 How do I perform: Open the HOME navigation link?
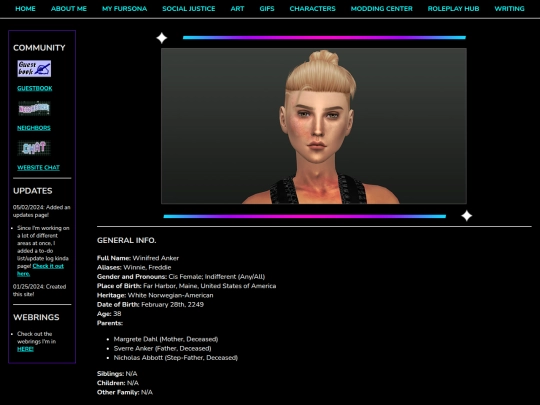(x=25, y=9)
